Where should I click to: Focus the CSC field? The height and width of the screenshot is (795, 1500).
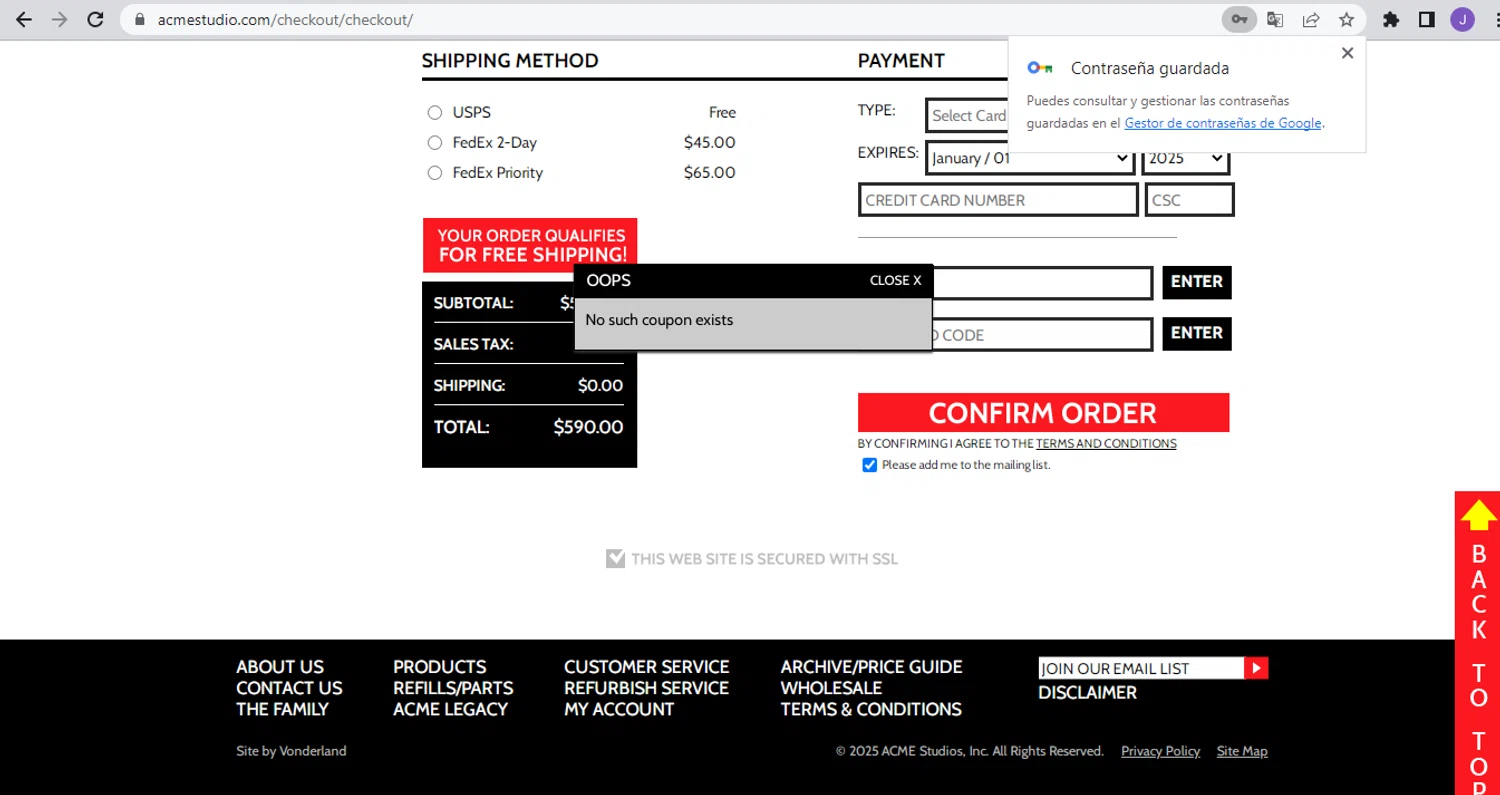pyautogui.click(x=1189, y=200)
